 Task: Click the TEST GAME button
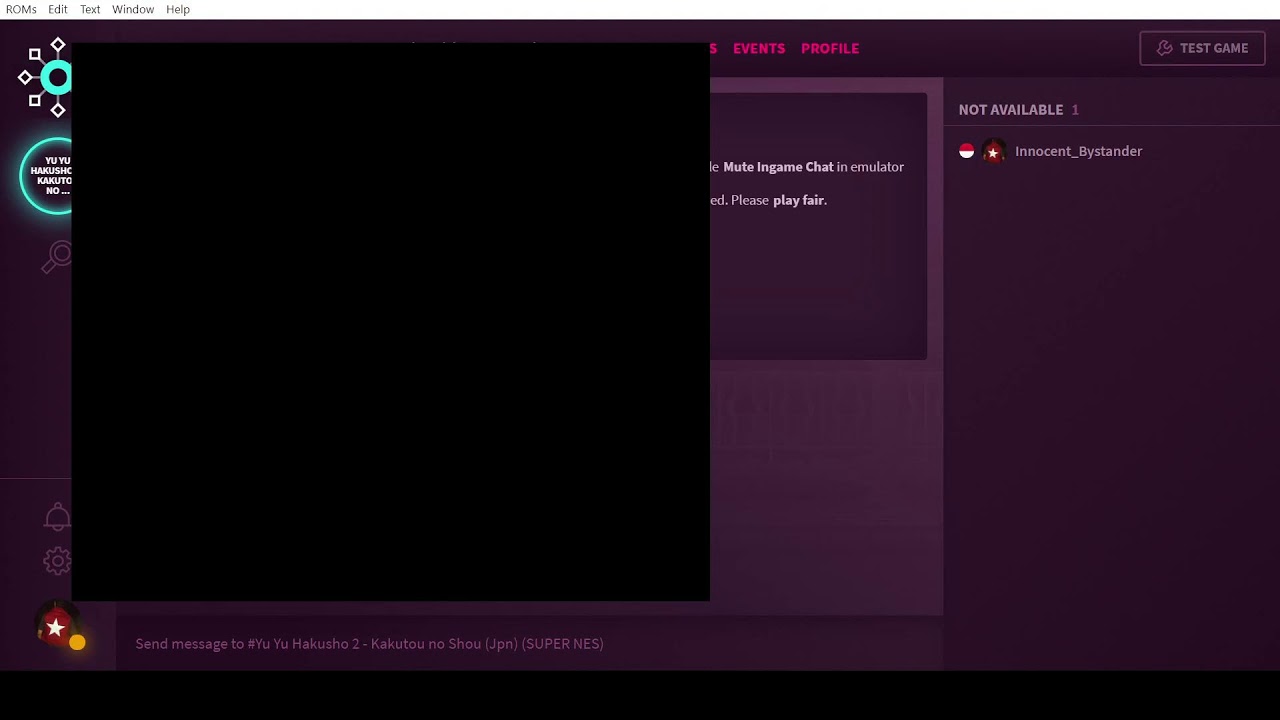(1202, 48)
